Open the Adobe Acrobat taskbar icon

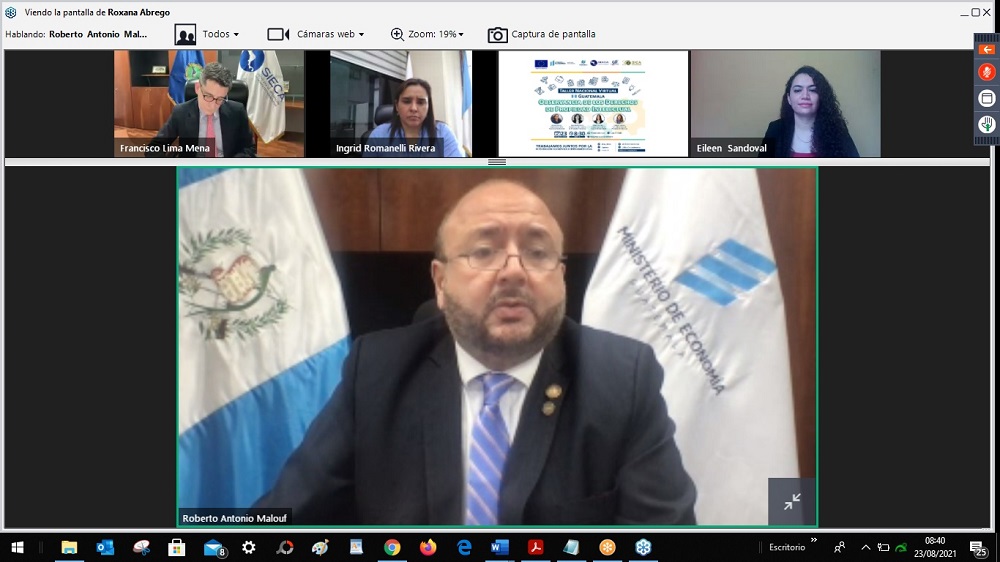tap(536, 547)
